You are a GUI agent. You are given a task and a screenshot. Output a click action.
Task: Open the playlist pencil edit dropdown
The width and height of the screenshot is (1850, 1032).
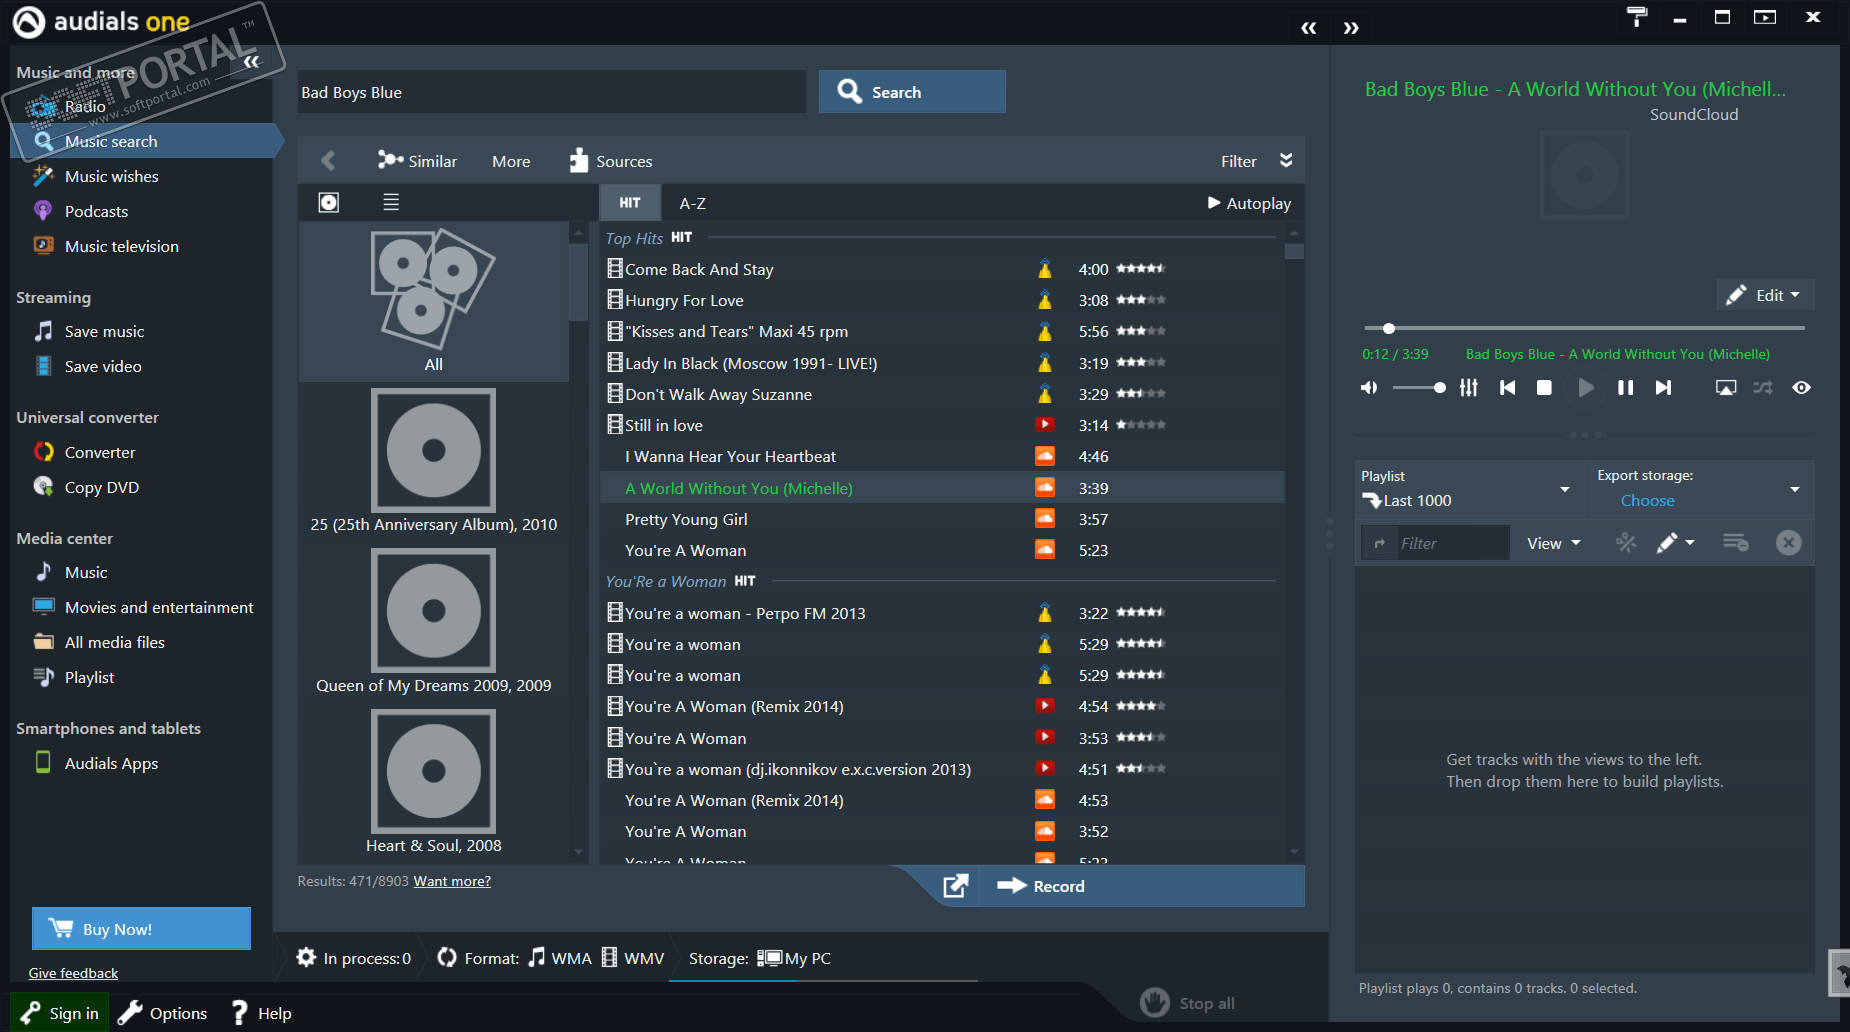click(1675, 543)
